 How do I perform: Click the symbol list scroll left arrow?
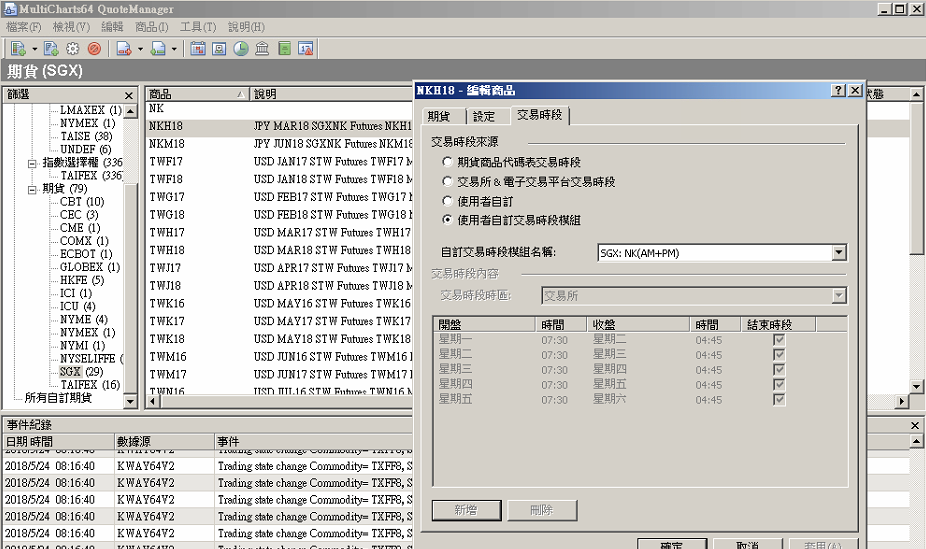[152, 401]
